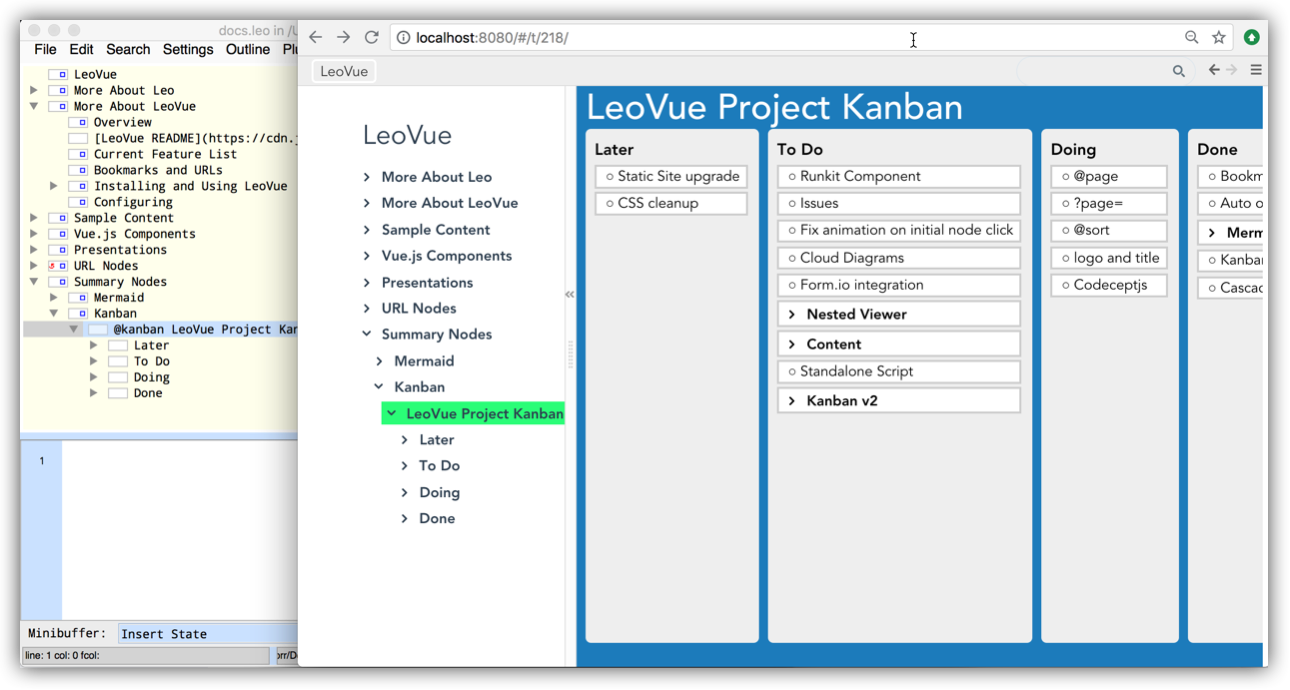Image resolution: width=1290 pixels, height=690 pixels.
Task: Open the ?page= card in Doing
Action: coord(1109,203)
